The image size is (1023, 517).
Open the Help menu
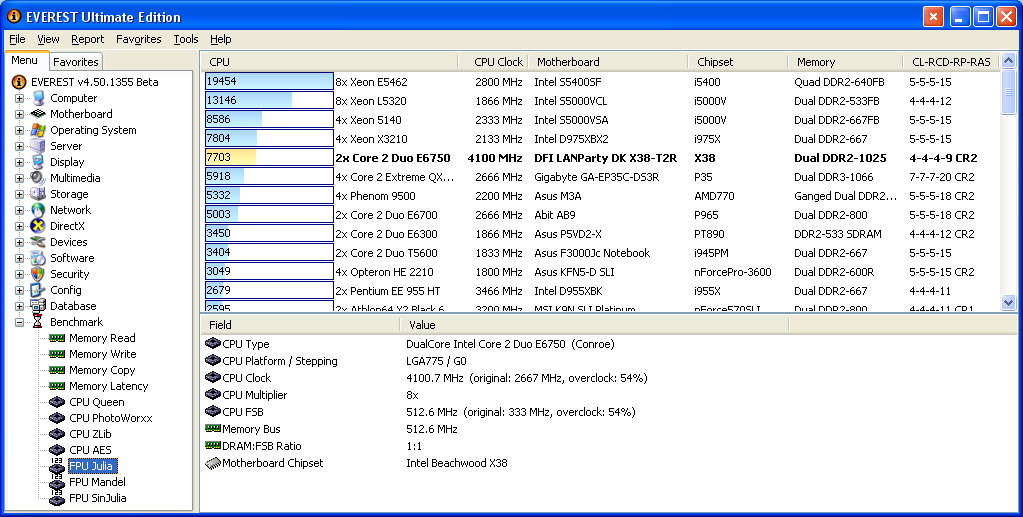pos(221,39)
